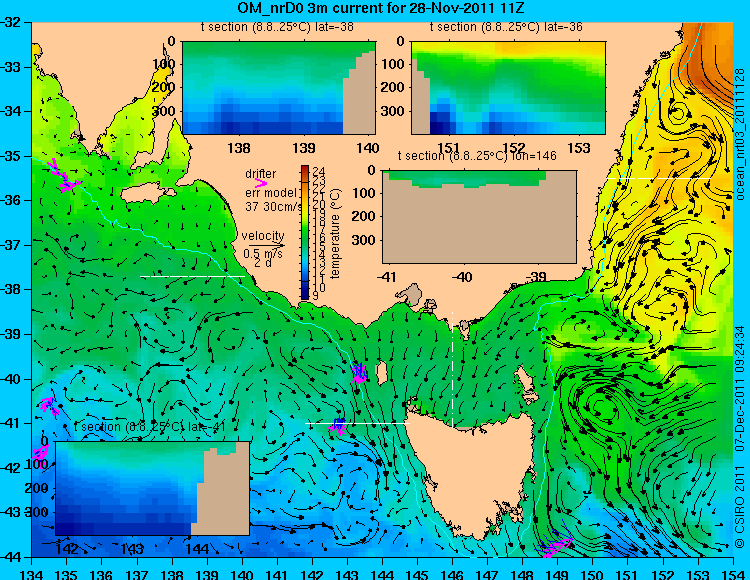The width and height of the screenshot is (750, 580).
Task: Click the drifter cluster in western Bass Strait
Action: click(x=359, y=372)
